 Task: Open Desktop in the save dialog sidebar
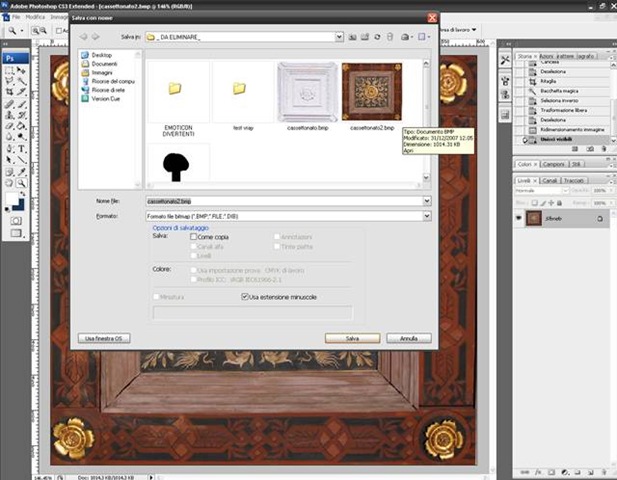(101, 55)
